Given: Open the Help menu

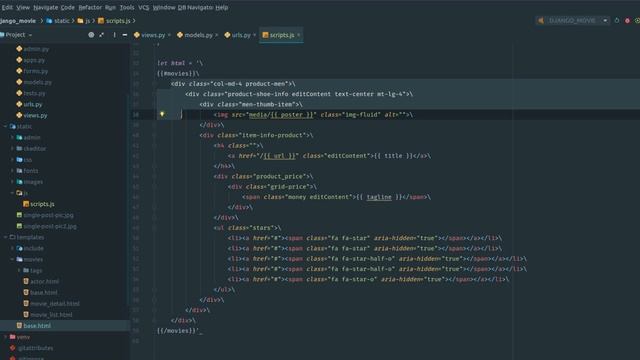Looking at the screenshot, I should pyautogui.click(x=222, y=7).
